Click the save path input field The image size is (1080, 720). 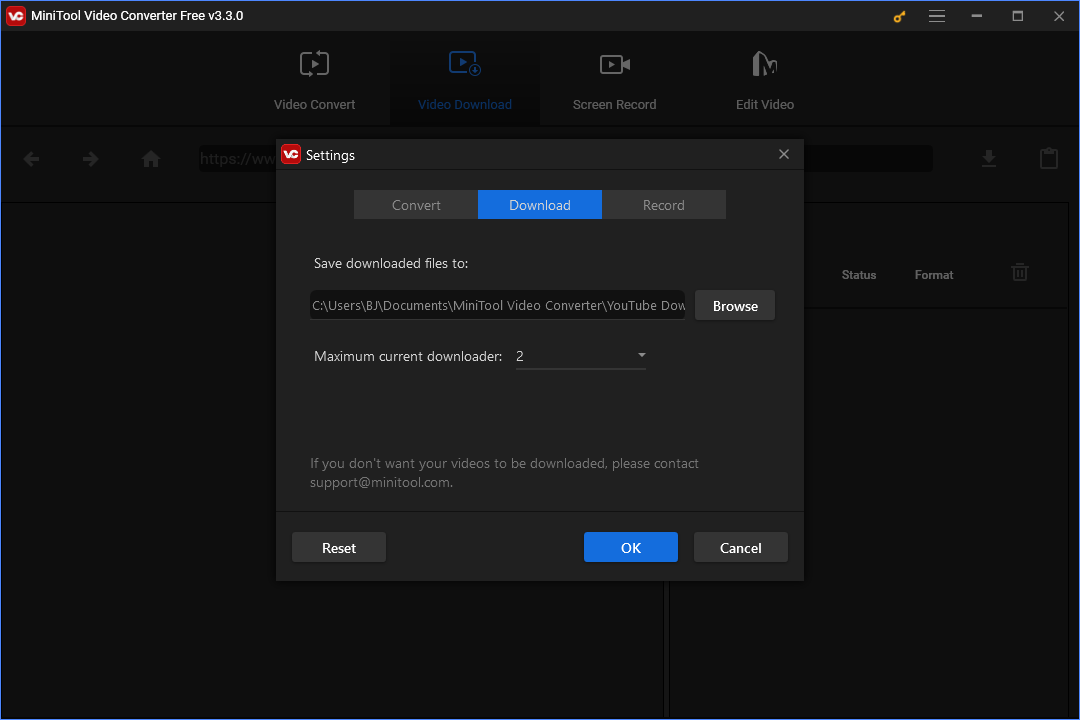(497, 305)
